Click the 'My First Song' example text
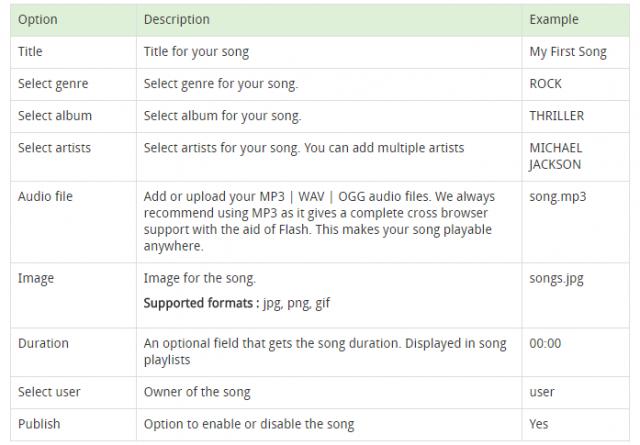 coord(568,52)
